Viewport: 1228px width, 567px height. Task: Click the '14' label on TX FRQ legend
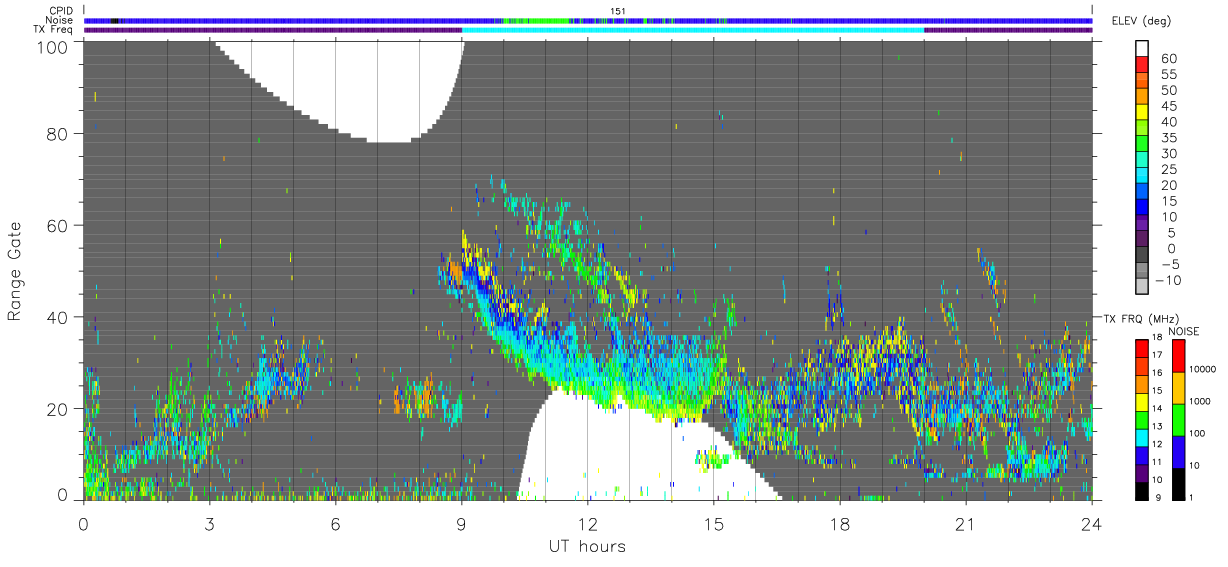[1158, 409]
